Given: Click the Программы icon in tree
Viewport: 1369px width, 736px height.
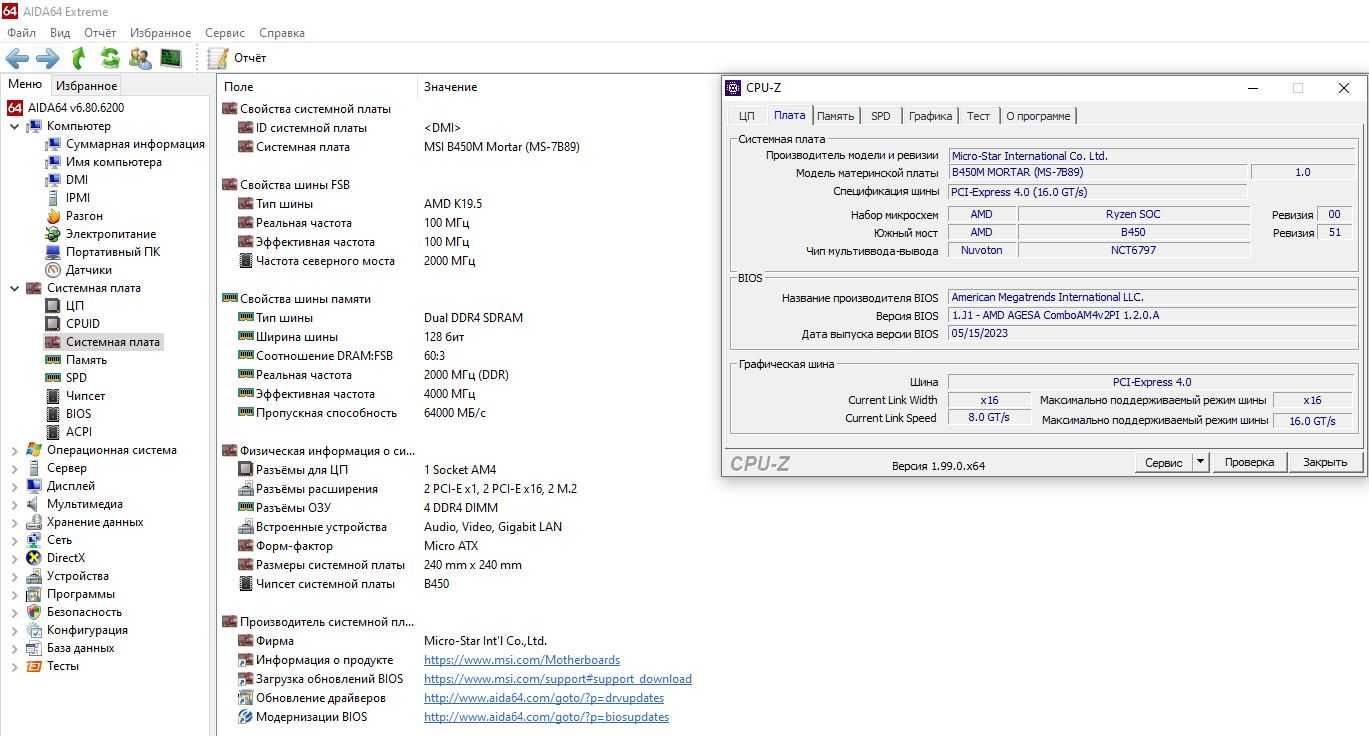Looking at the screenshot, I should click(x=34, y=594).
